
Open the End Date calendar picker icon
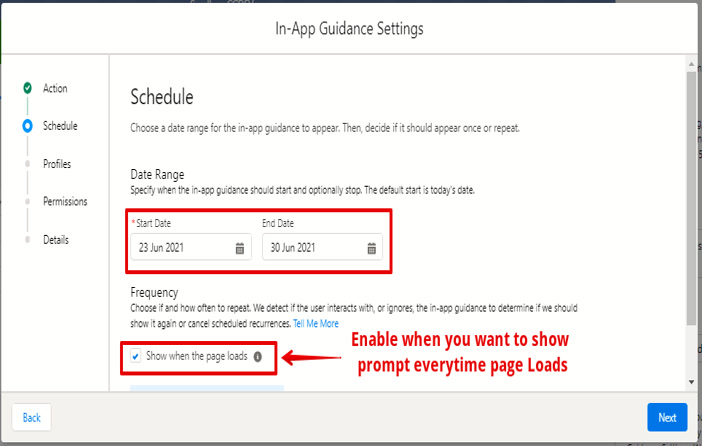[371, 248]
